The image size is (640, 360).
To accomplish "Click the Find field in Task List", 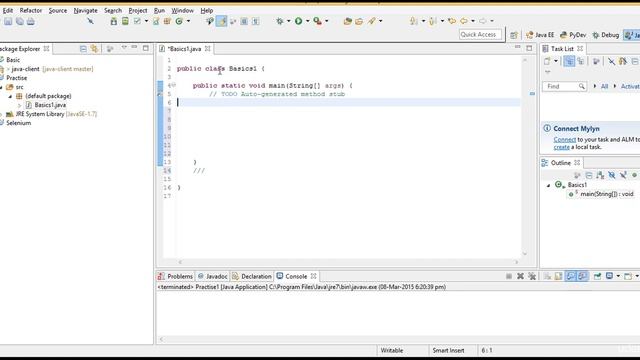I will click(564, 87).
